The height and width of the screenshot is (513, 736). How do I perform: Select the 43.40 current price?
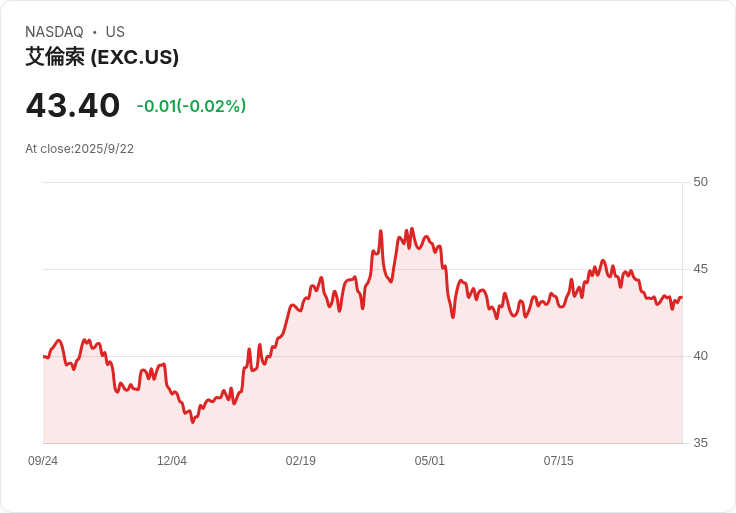tap(73, 105)
